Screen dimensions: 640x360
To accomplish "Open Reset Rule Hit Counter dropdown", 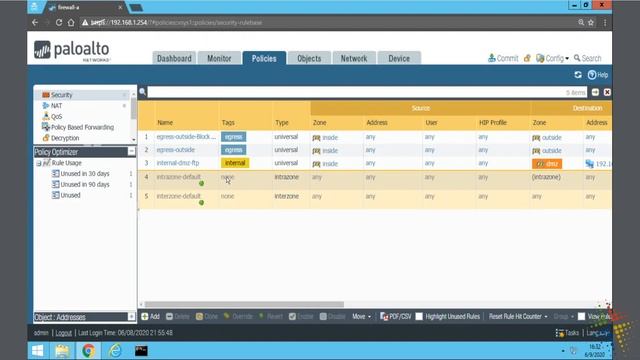I will click(x=518, y=316).
